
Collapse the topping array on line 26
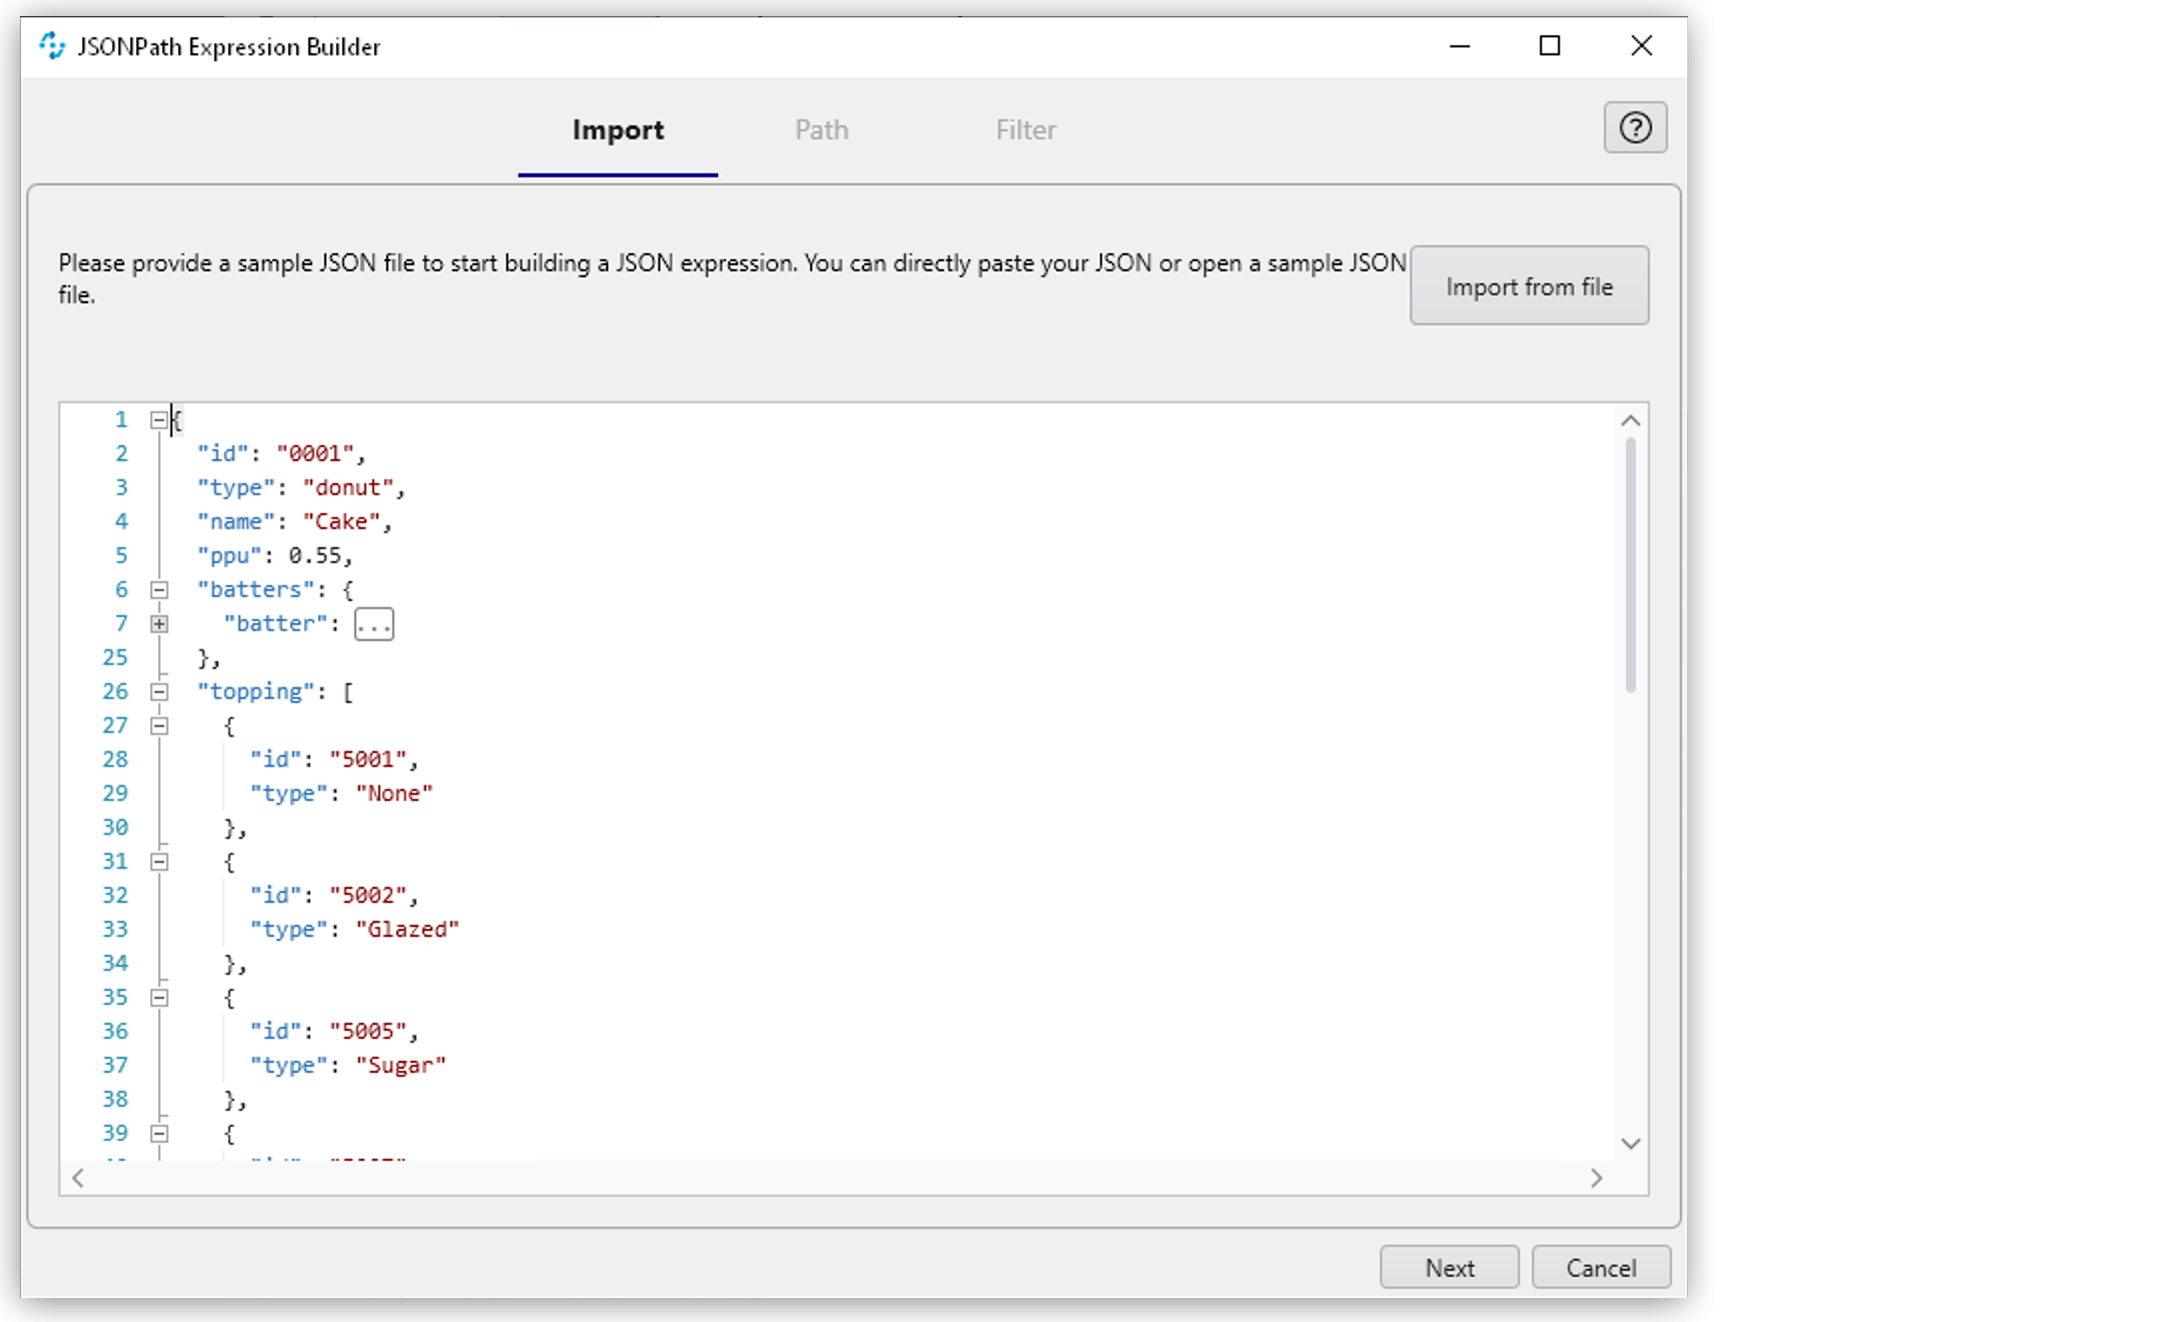click(x=158, y=691)
